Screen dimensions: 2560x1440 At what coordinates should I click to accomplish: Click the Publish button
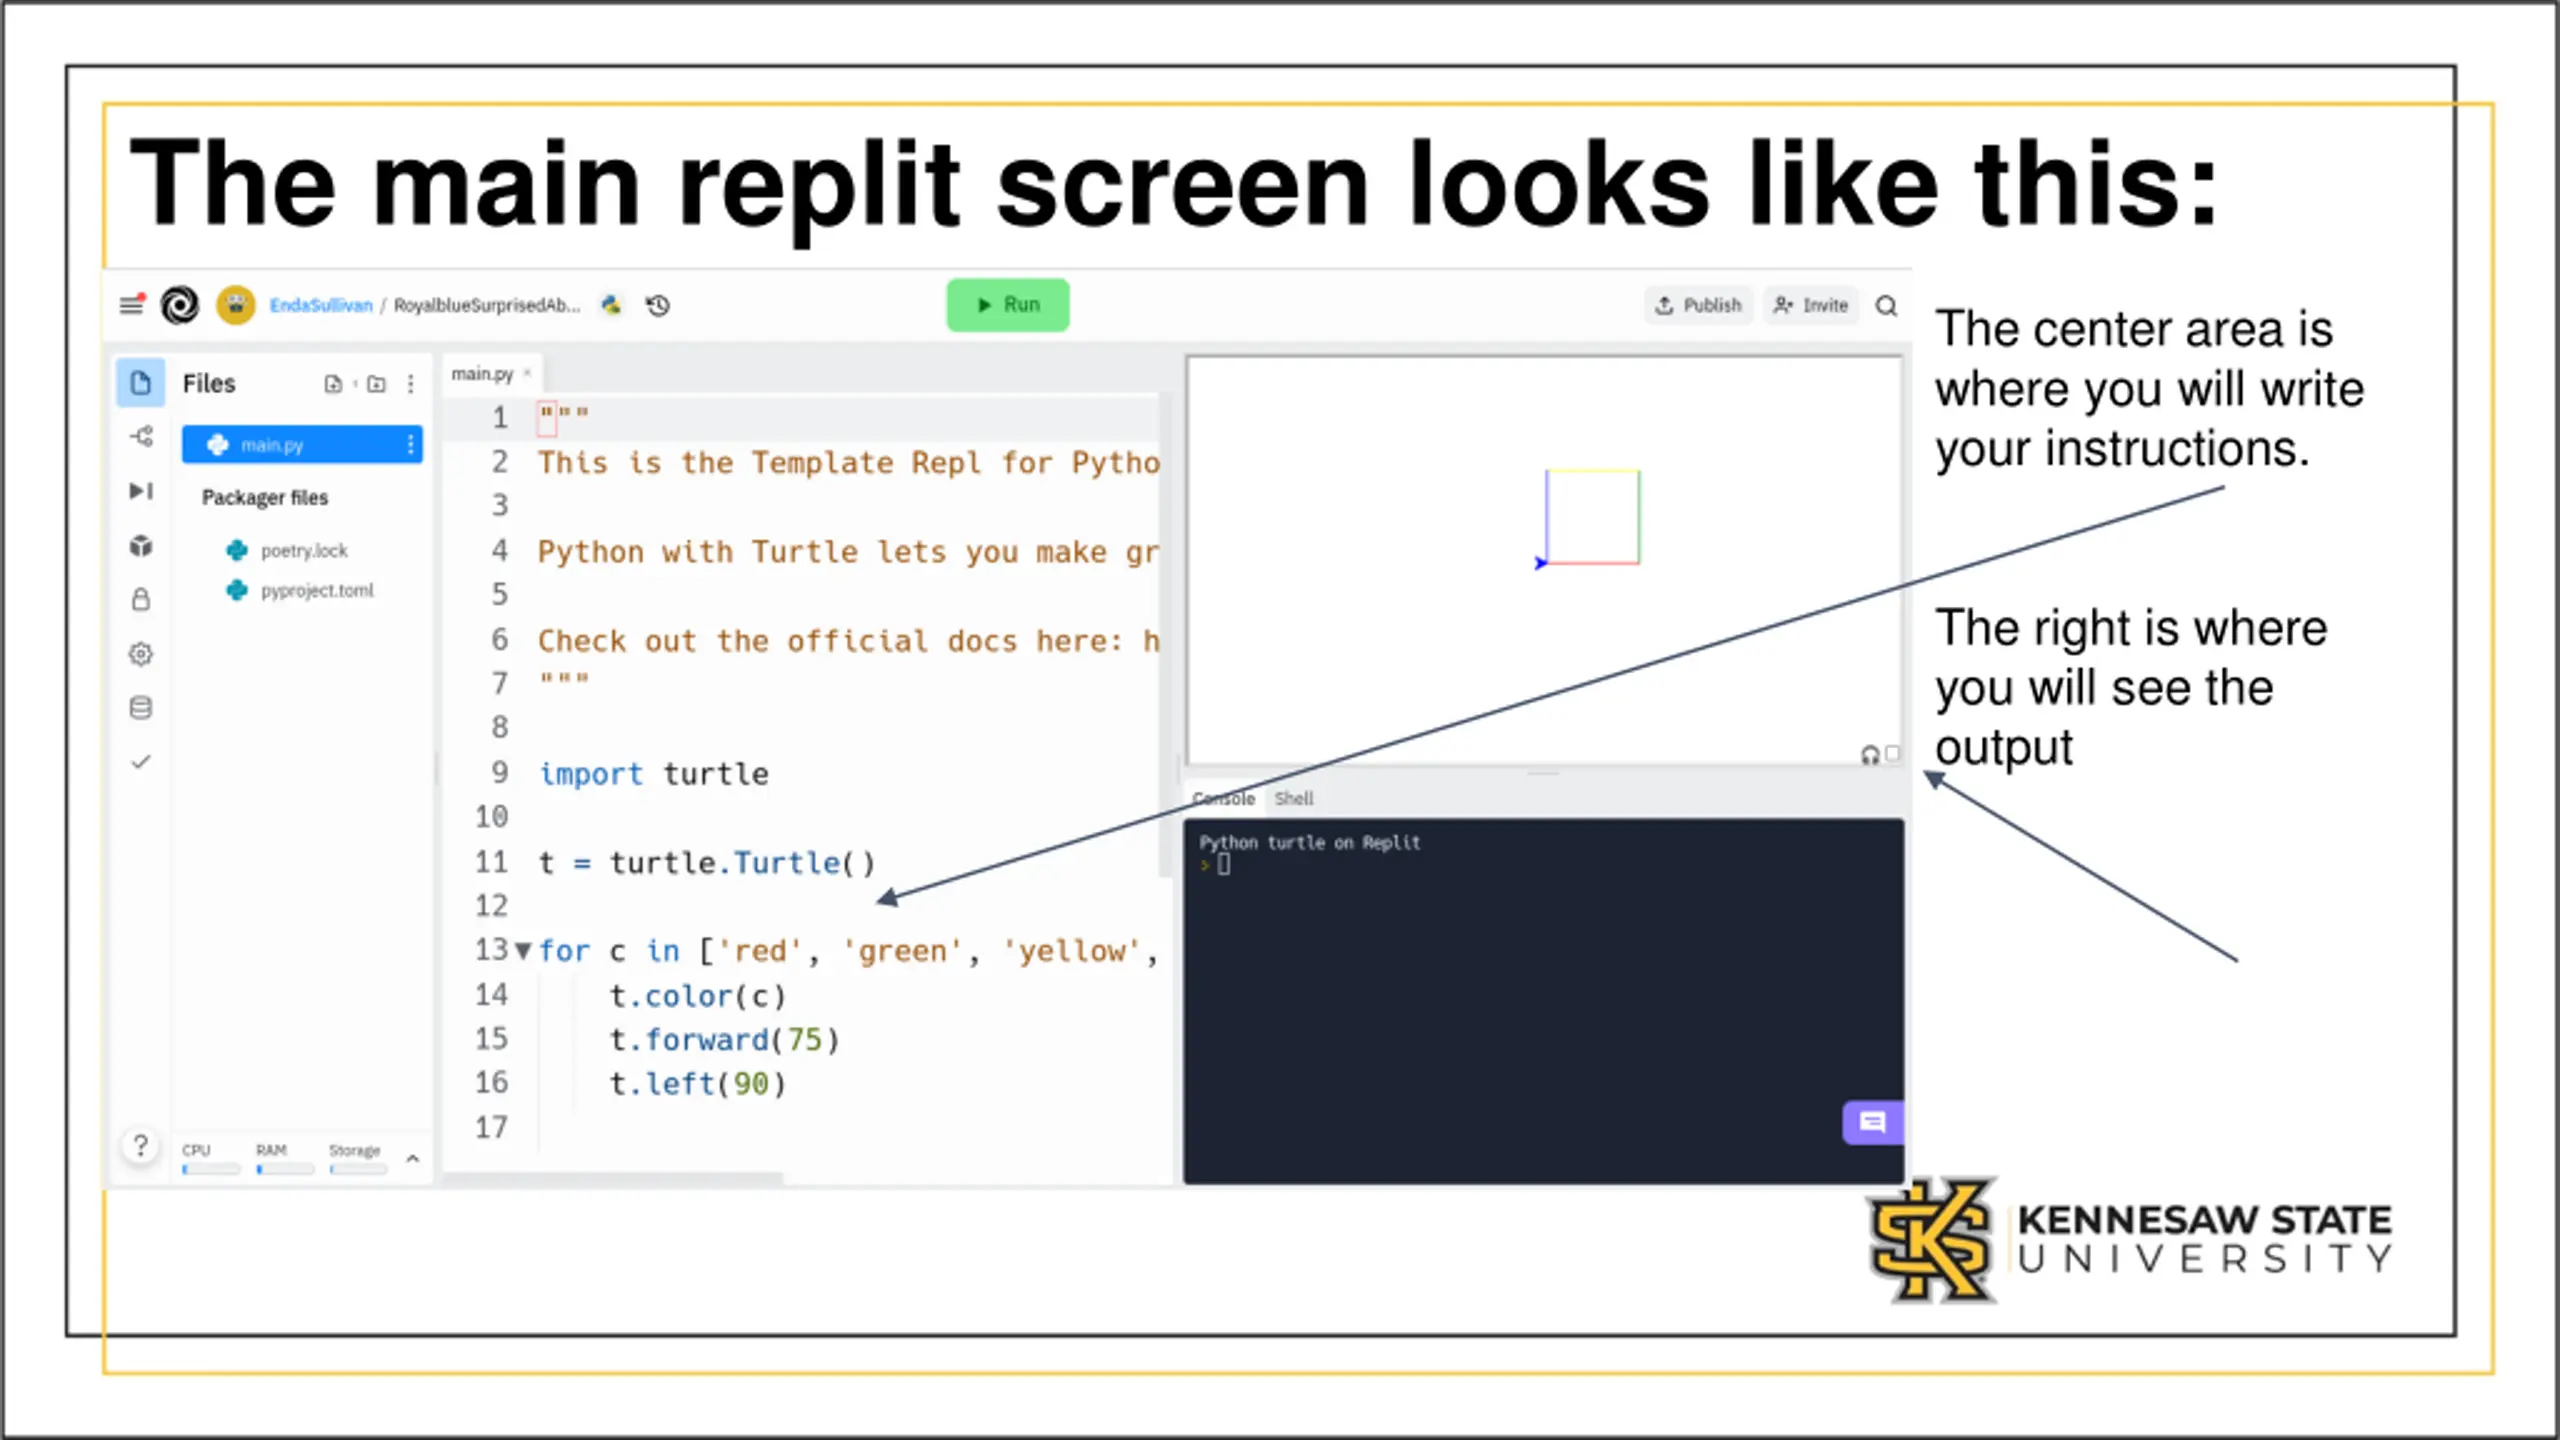point(1698,305)
